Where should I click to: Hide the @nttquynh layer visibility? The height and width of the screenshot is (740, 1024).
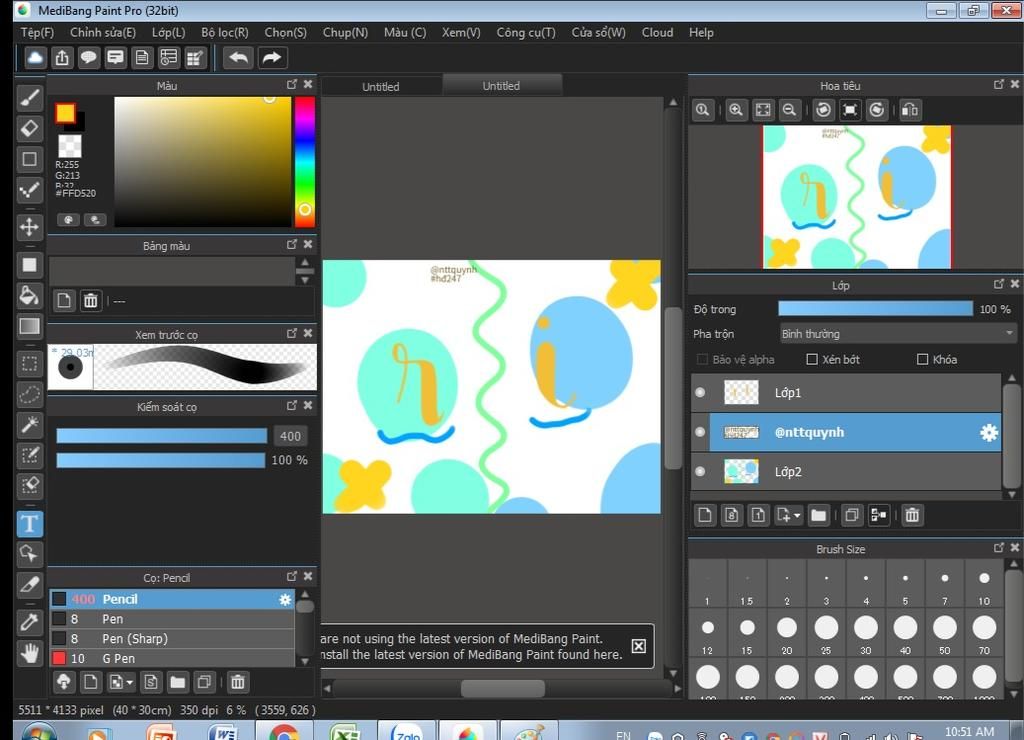point(700,432)
